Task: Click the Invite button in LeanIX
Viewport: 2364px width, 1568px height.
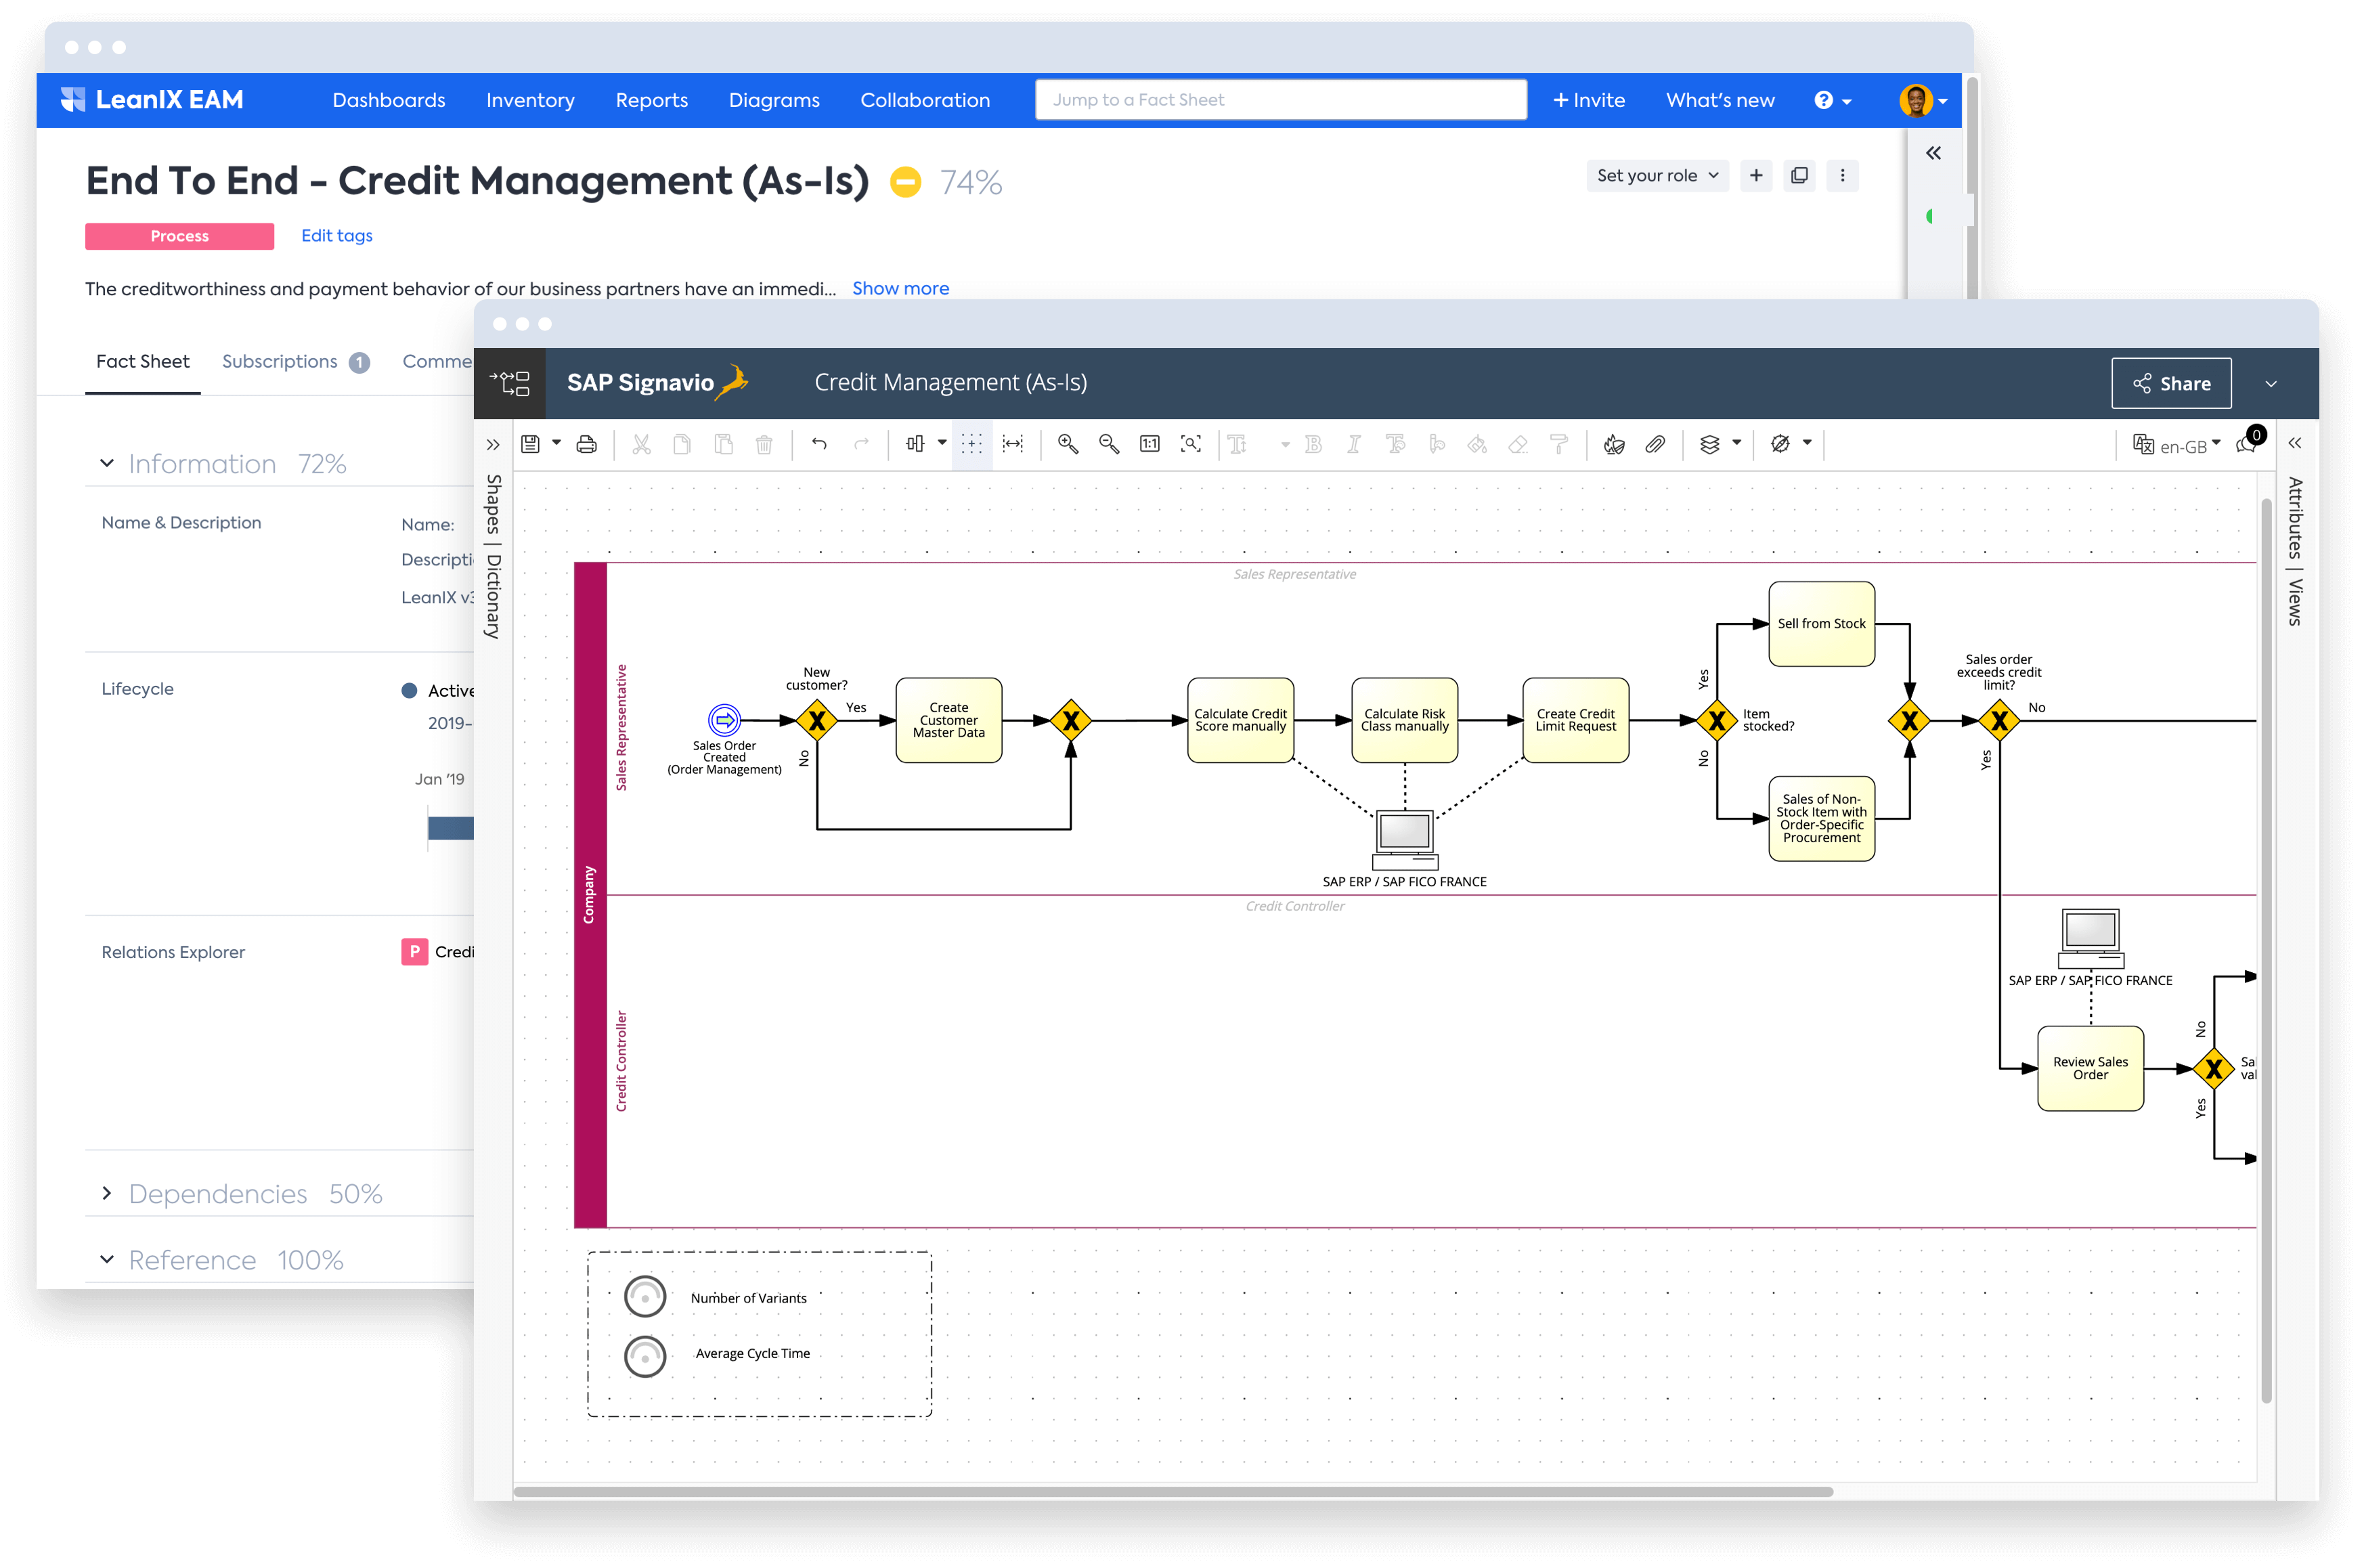Action: [x=1588, y=100]
